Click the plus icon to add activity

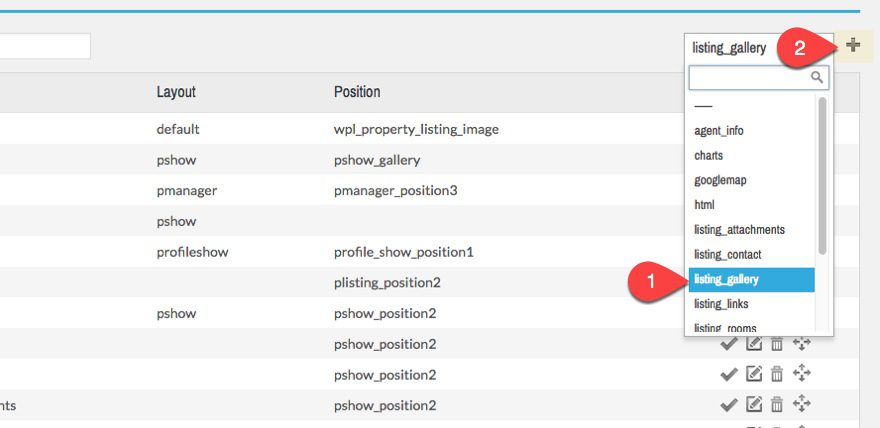point(853,45)
